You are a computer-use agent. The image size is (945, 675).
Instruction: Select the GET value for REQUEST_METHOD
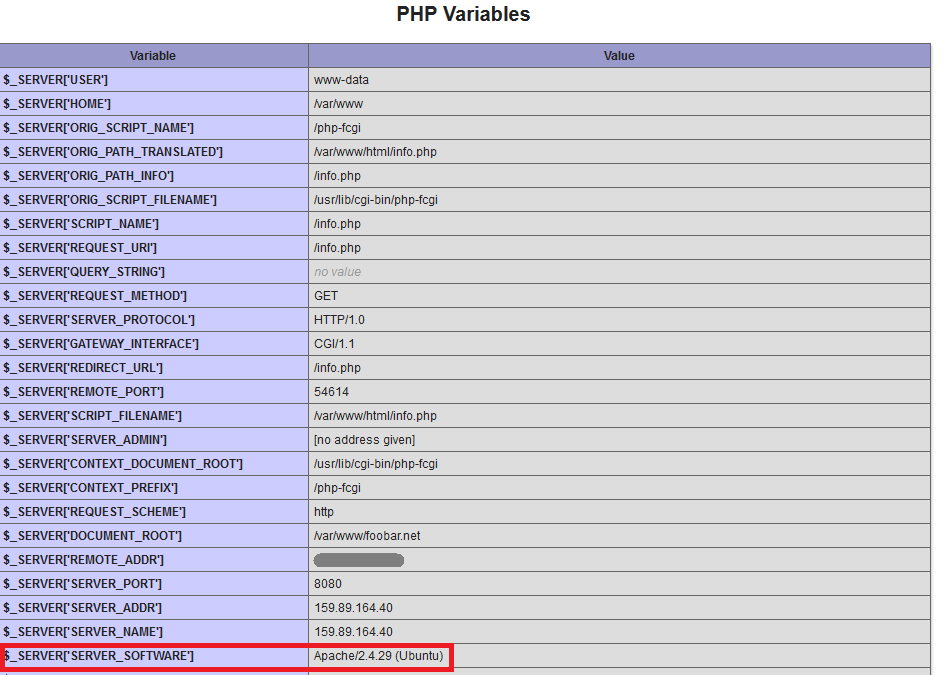(x=324, y=296)
